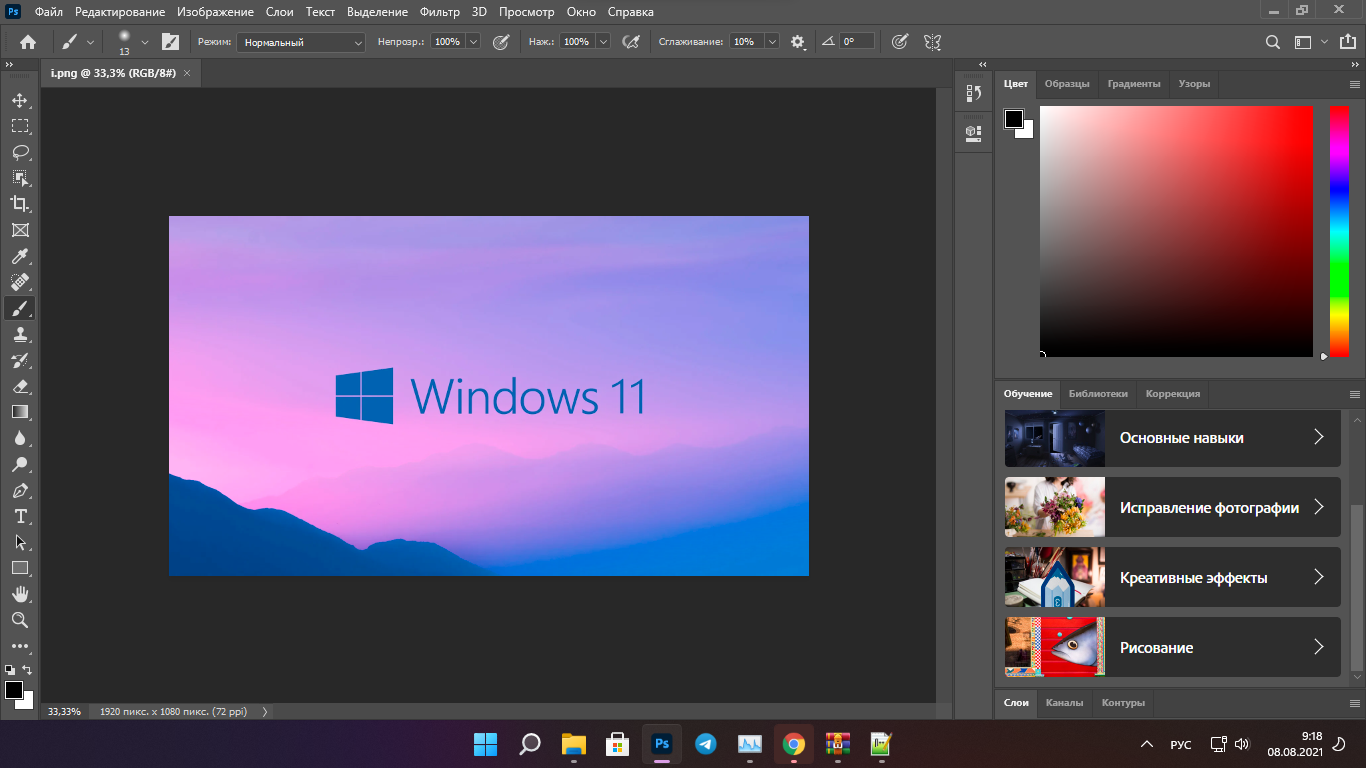Image resolution: width=1366 pixels, height=768 pixels.
Task: Toggle symmetry paint butterfly options
Action: (933, 42)
